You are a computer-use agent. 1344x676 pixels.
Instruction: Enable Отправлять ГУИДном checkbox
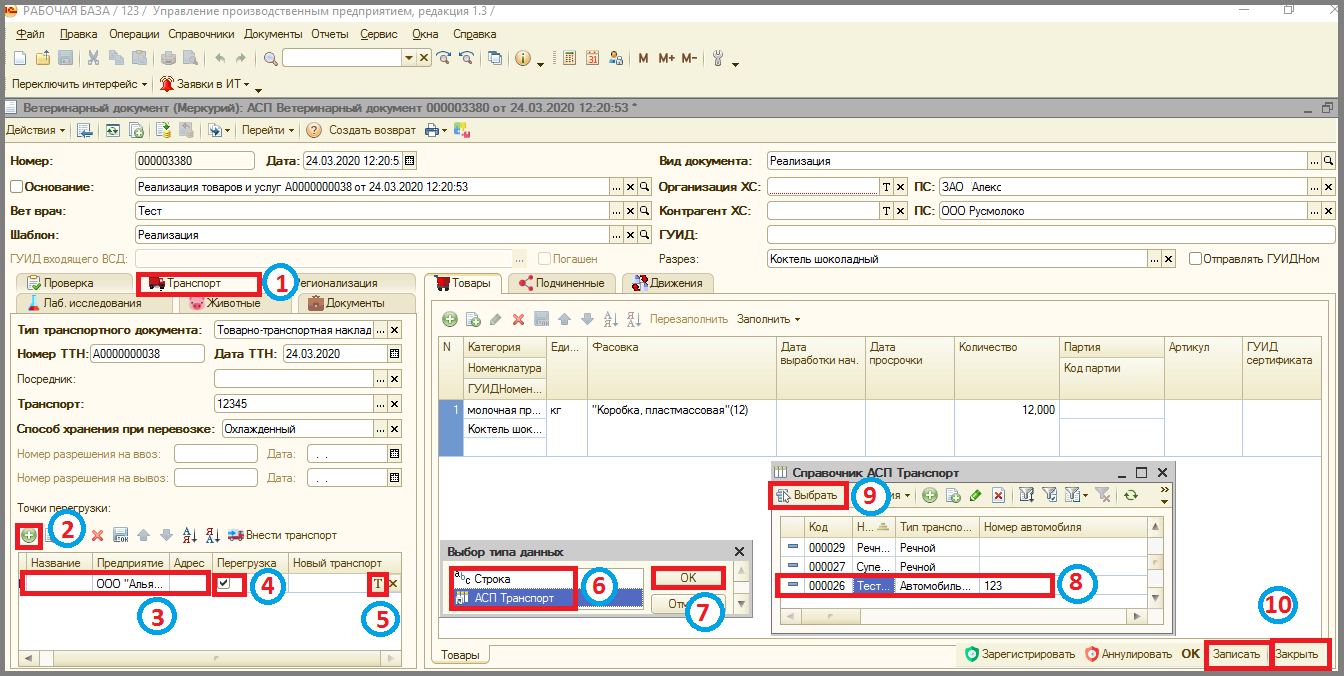[1195, 258]
